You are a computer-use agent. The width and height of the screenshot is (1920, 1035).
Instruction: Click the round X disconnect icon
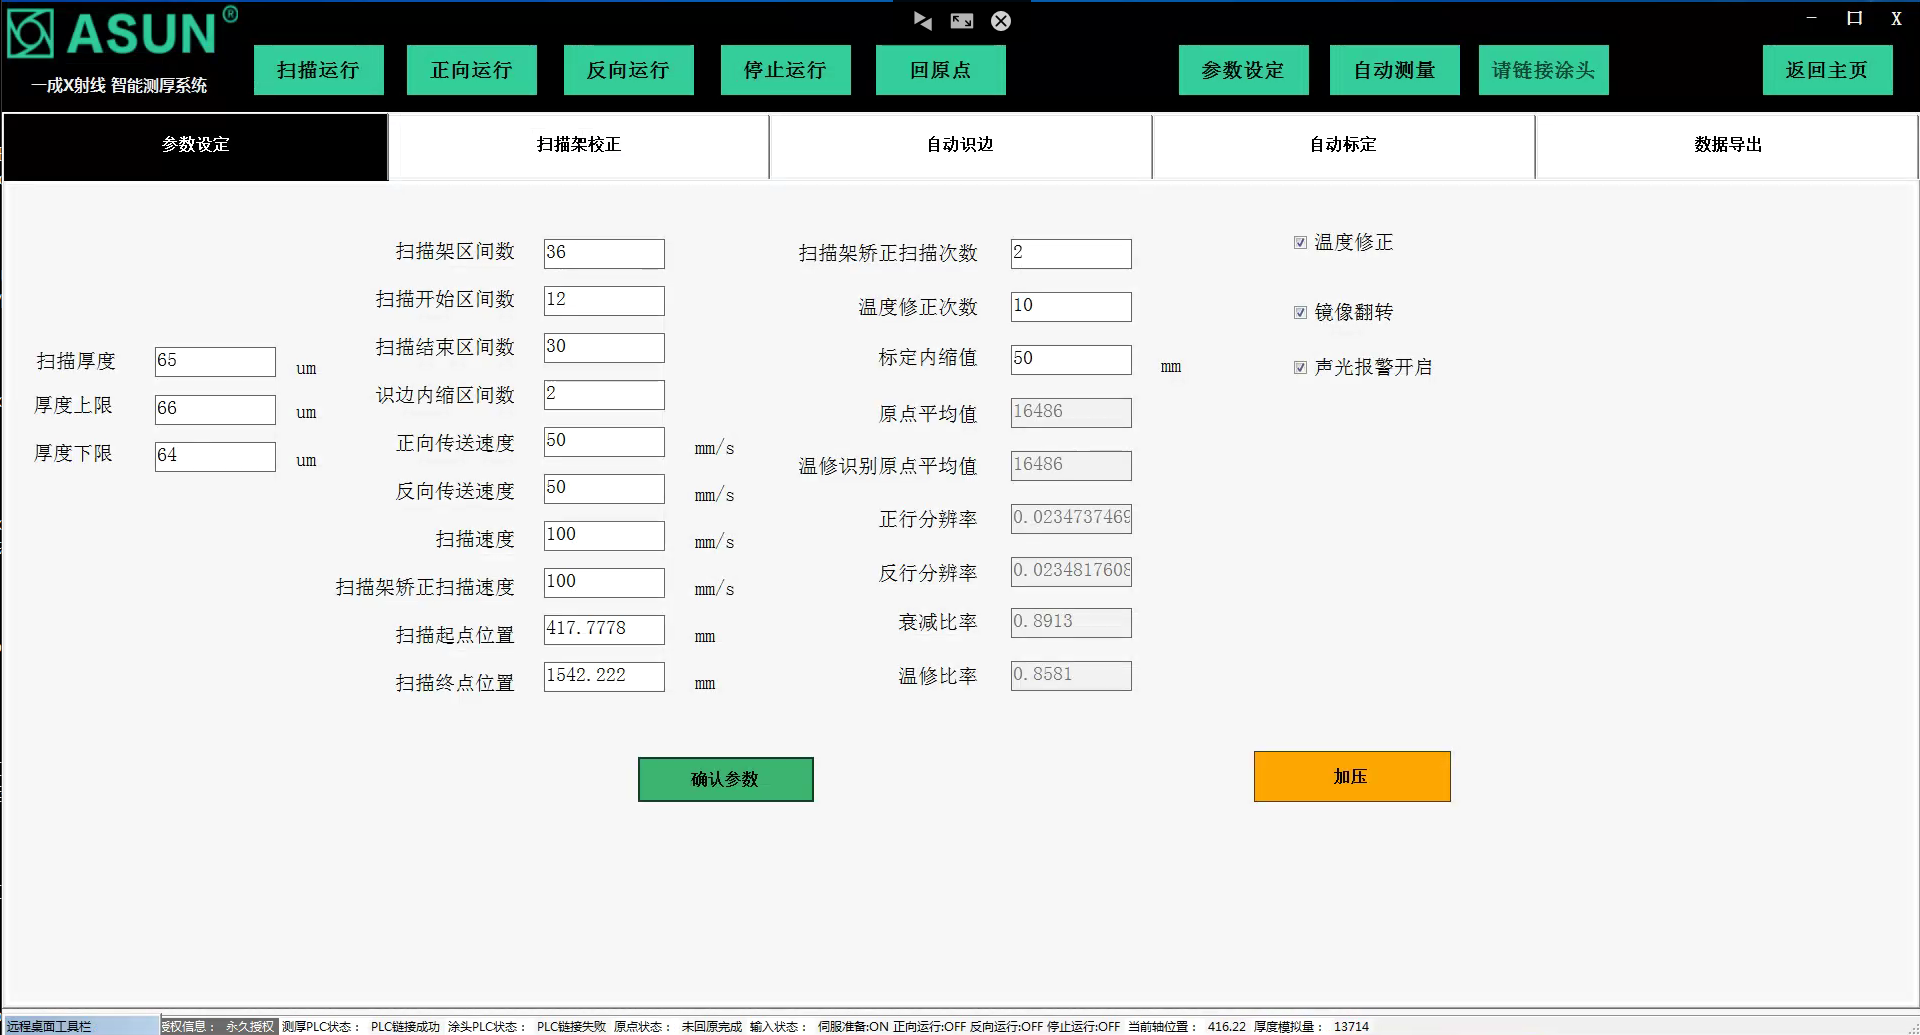[1000, 21]
